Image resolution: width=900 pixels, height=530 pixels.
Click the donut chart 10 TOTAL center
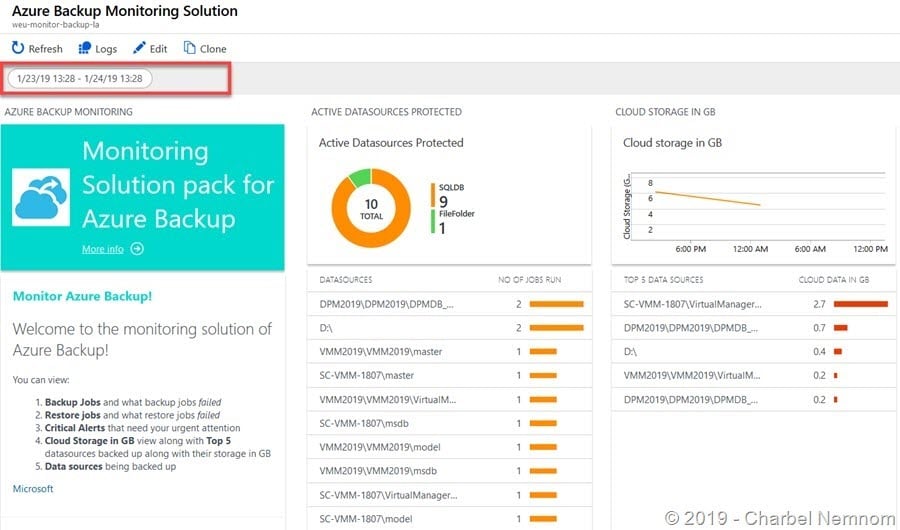tap(371, 208)
